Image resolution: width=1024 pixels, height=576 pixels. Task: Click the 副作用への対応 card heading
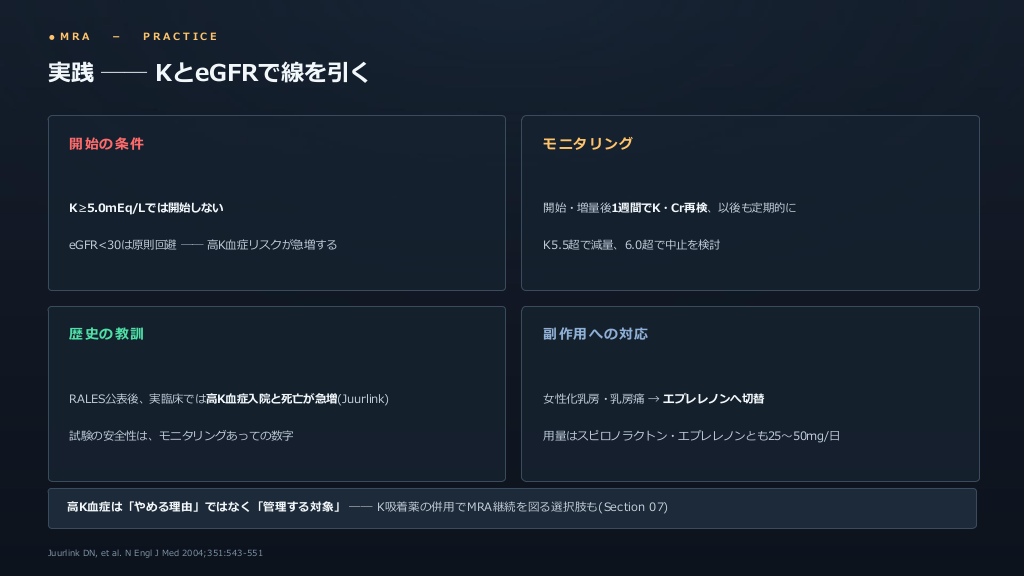click(x=596, y=334)
